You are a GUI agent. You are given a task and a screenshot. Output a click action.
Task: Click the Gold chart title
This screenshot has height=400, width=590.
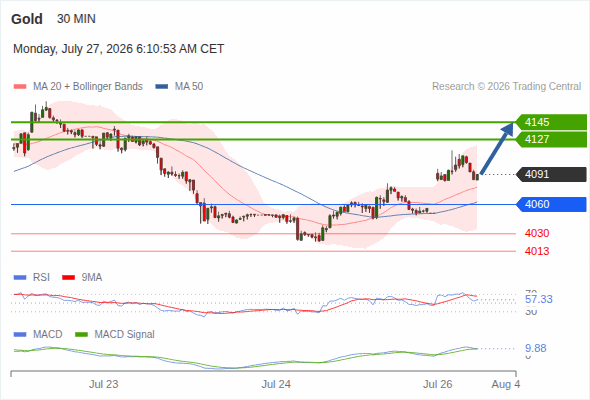point(27,19)
